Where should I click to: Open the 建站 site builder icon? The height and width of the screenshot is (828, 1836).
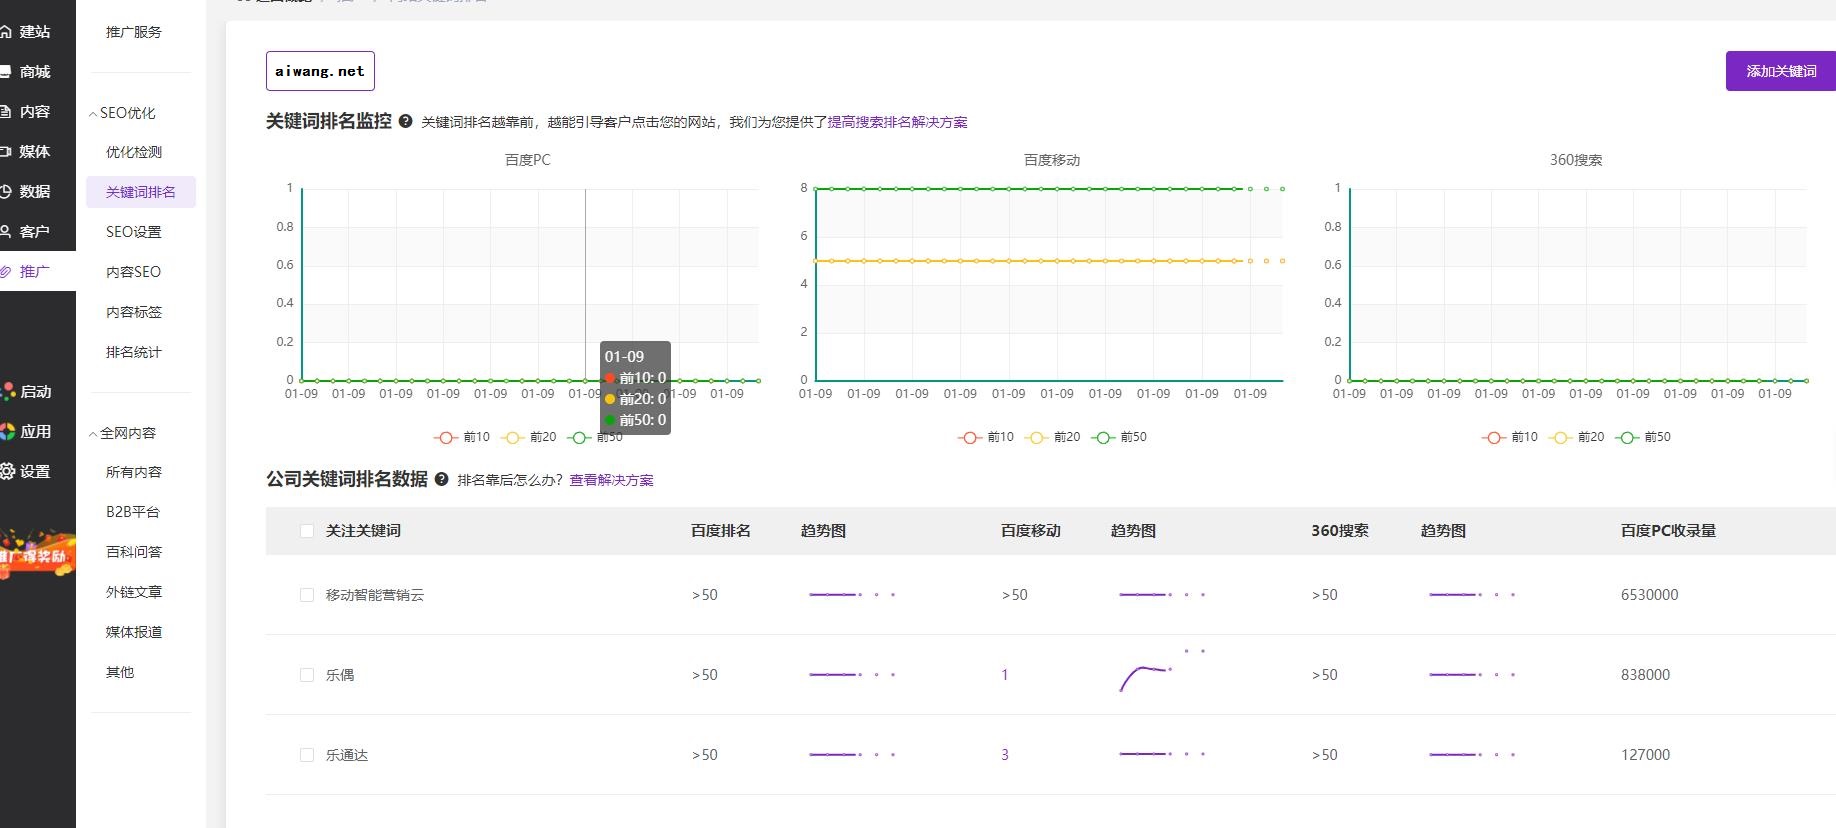click(x=6, y=32)
